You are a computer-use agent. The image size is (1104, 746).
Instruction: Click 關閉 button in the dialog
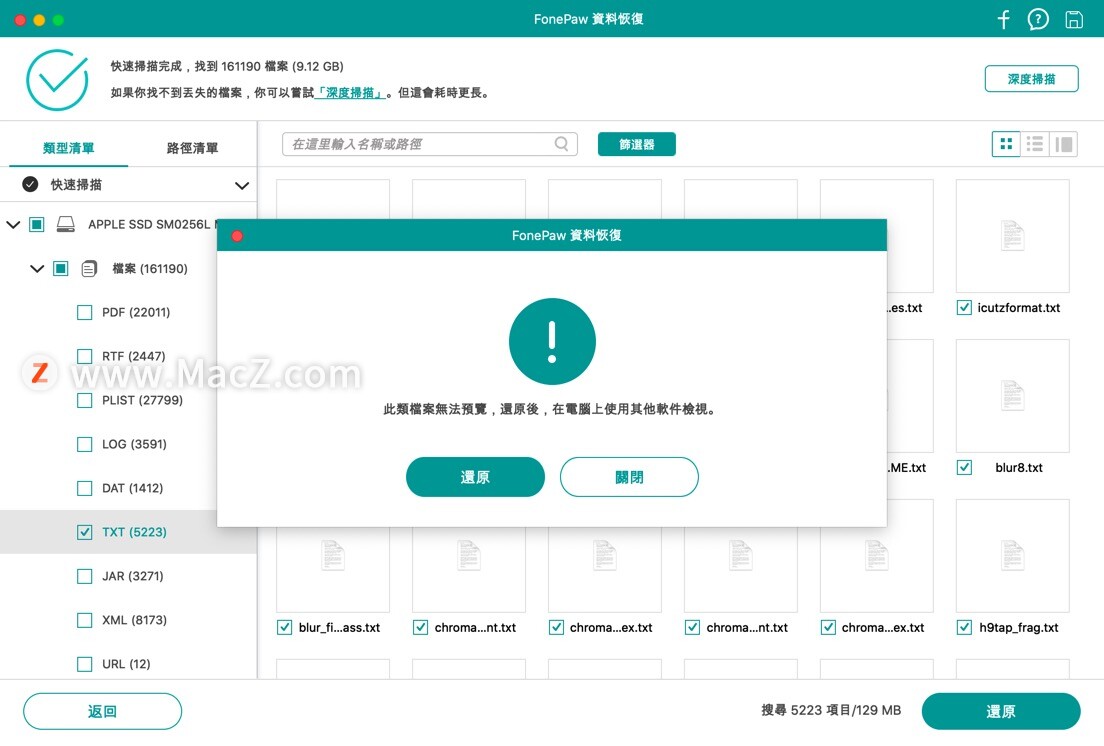point(629,477)
